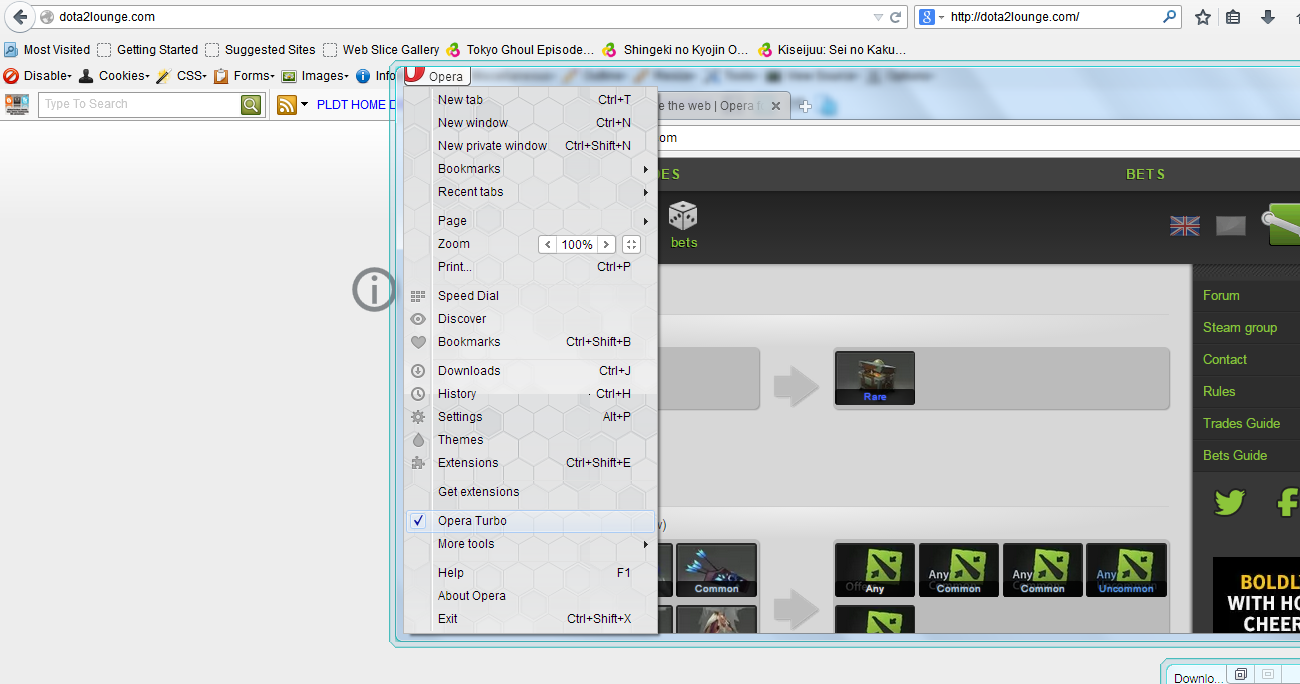Click the Opera menu button
This screenshot has height=684, width=1300.
(x=436, y=76)
